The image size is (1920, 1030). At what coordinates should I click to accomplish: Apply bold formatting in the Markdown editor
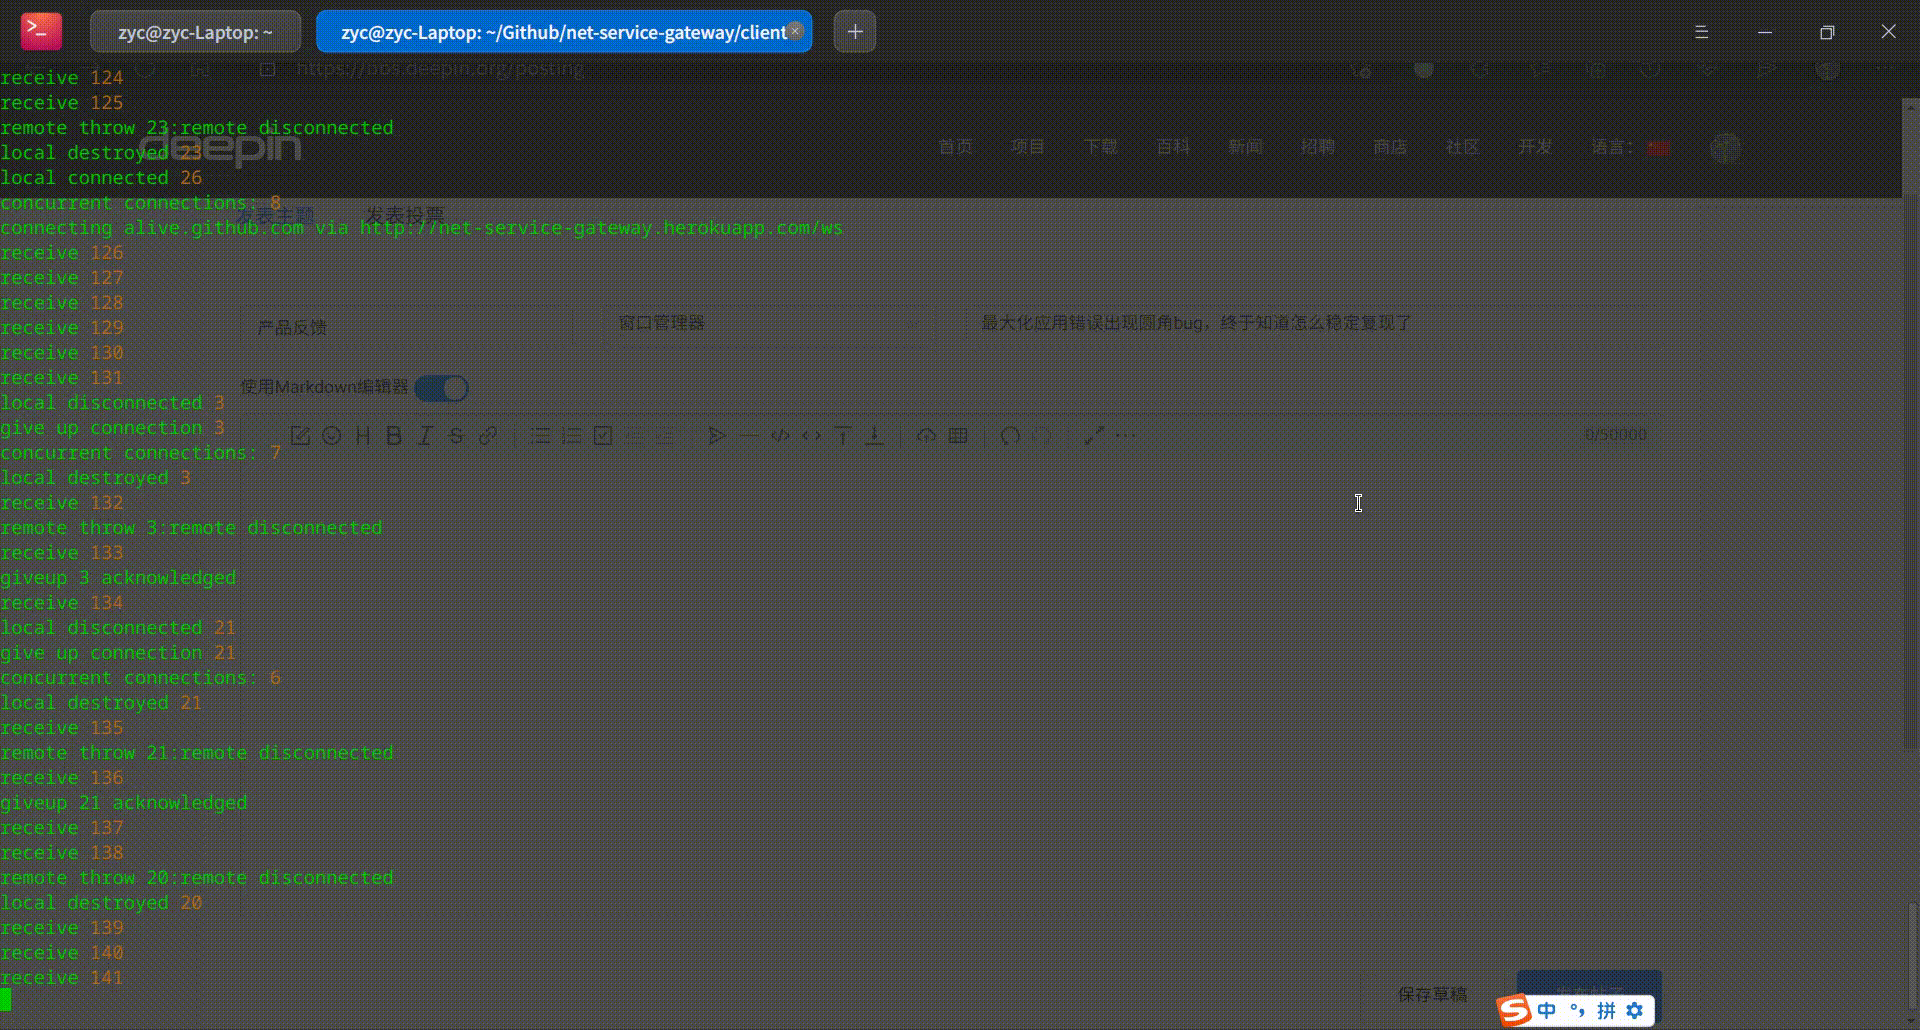click(393, 435)
